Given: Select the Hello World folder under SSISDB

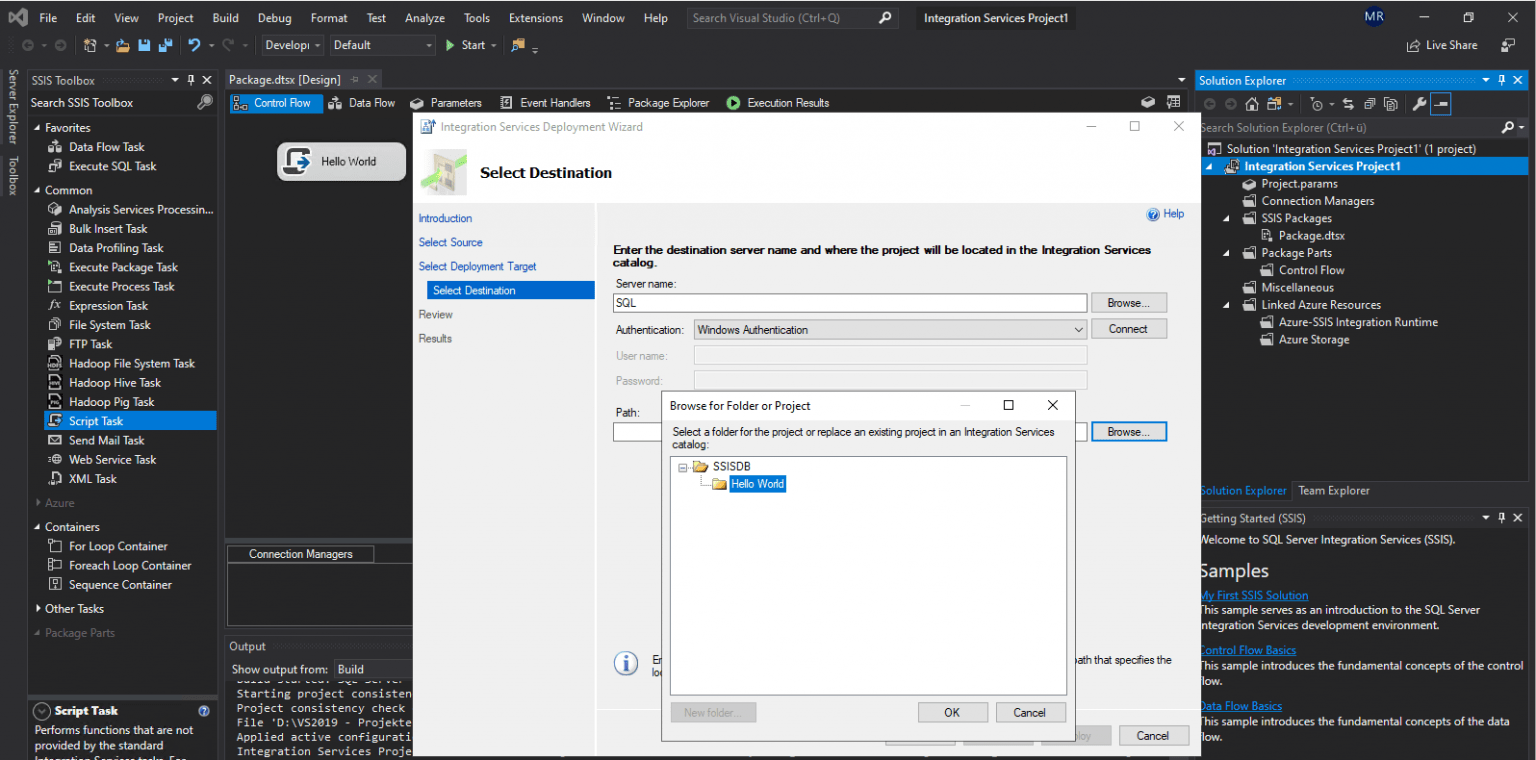Looking at the screenshot, I should point(757,484).
